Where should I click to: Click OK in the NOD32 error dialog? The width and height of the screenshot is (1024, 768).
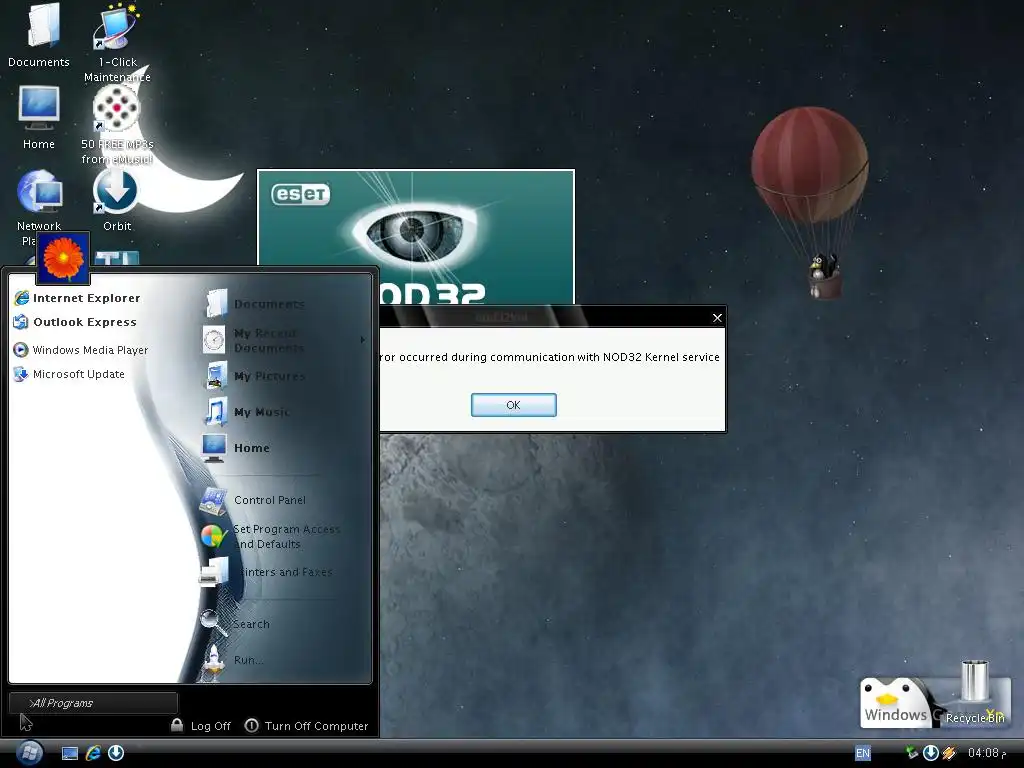pos(514,405)
